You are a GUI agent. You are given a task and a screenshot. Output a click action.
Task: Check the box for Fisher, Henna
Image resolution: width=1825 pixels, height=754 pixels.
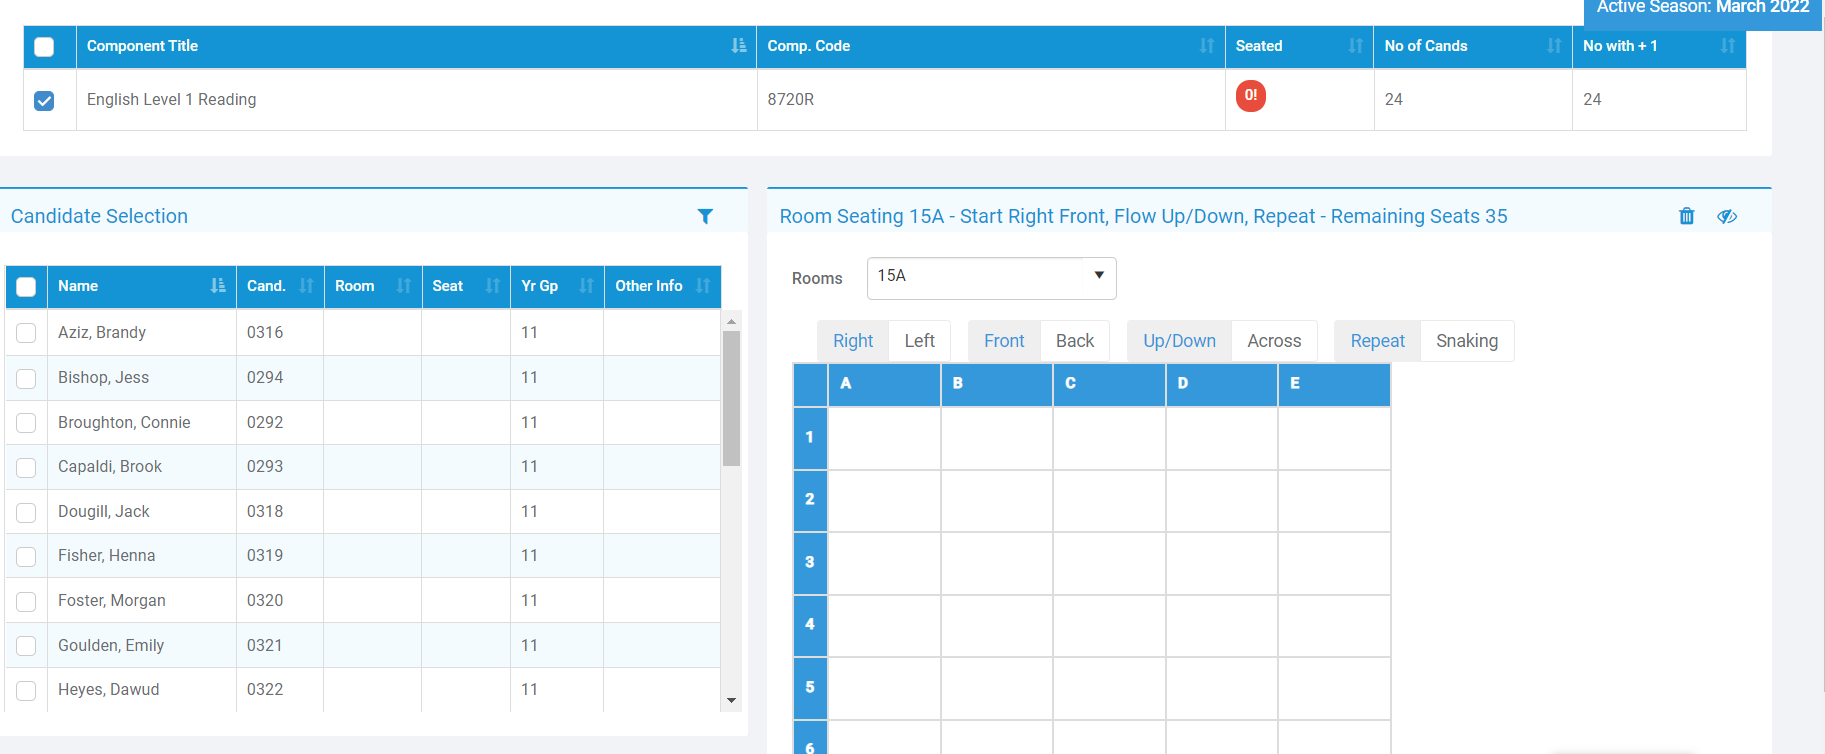coord(26,556)
